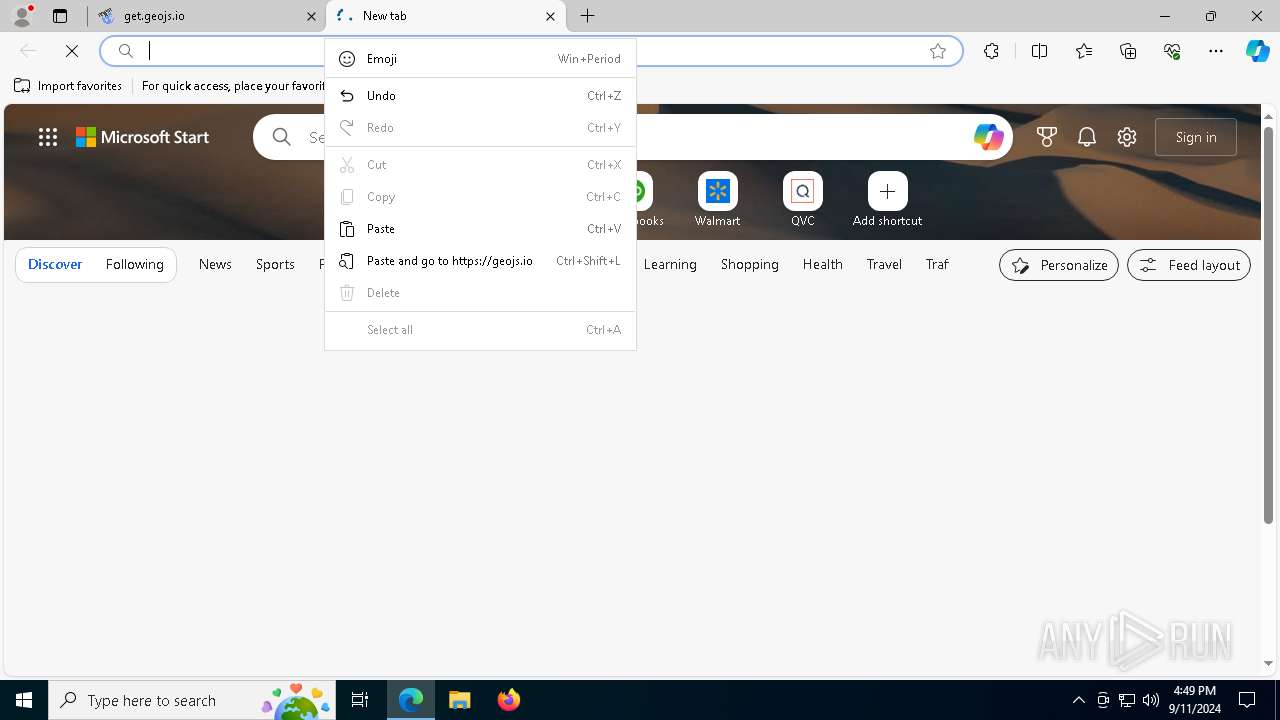This screenshot has height=720, width=1280.
Task: Choose Emoji from the context menu
Action: coord(480,59)
